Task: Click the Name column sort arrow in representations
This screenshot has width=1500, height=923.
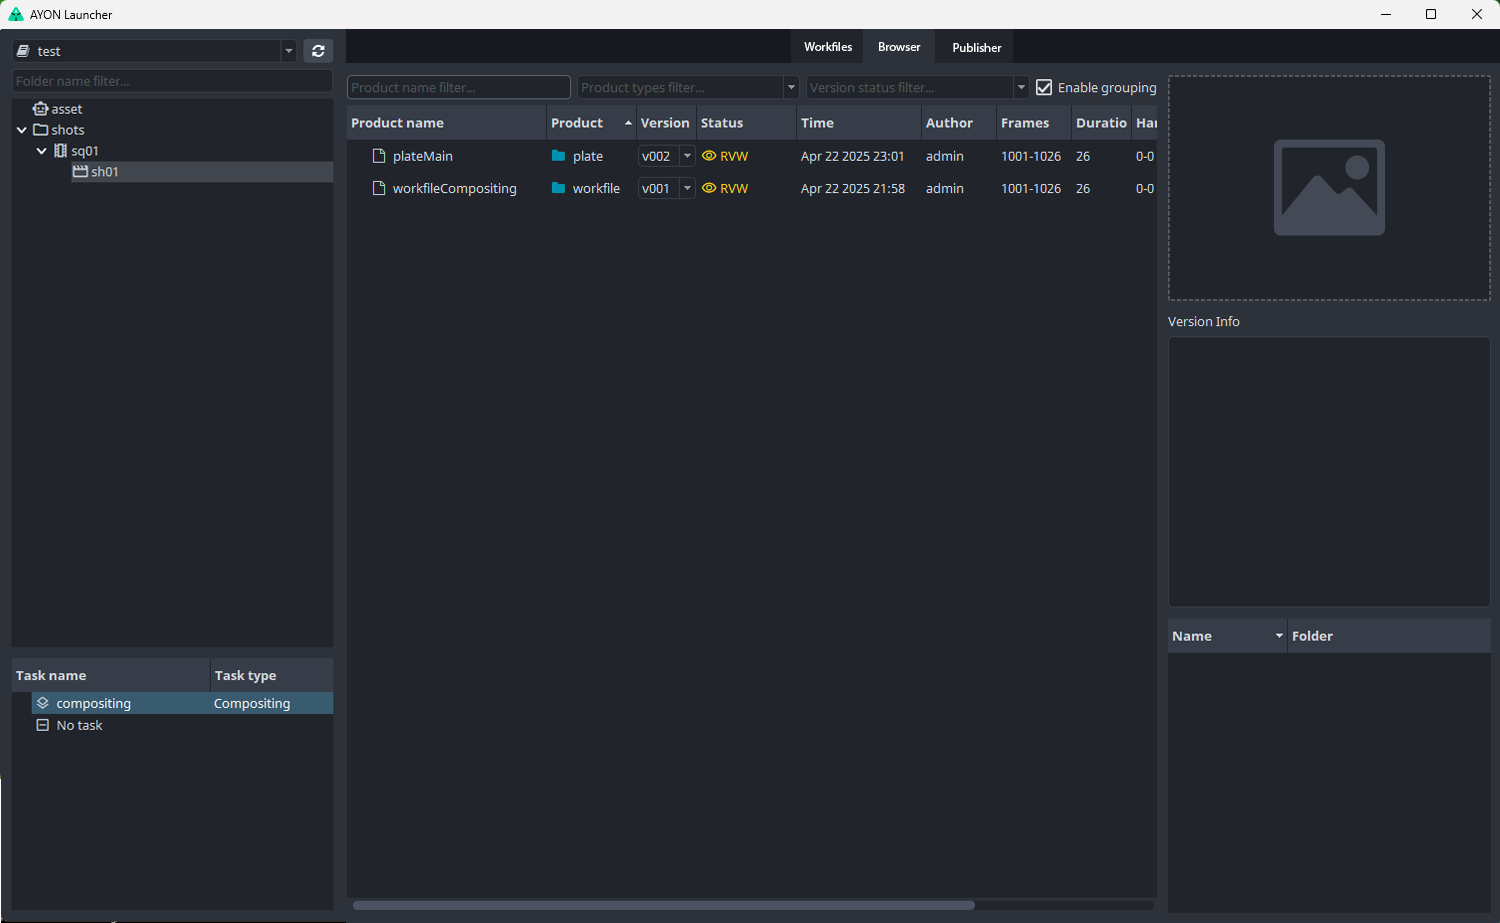Action: point(1279,636)
